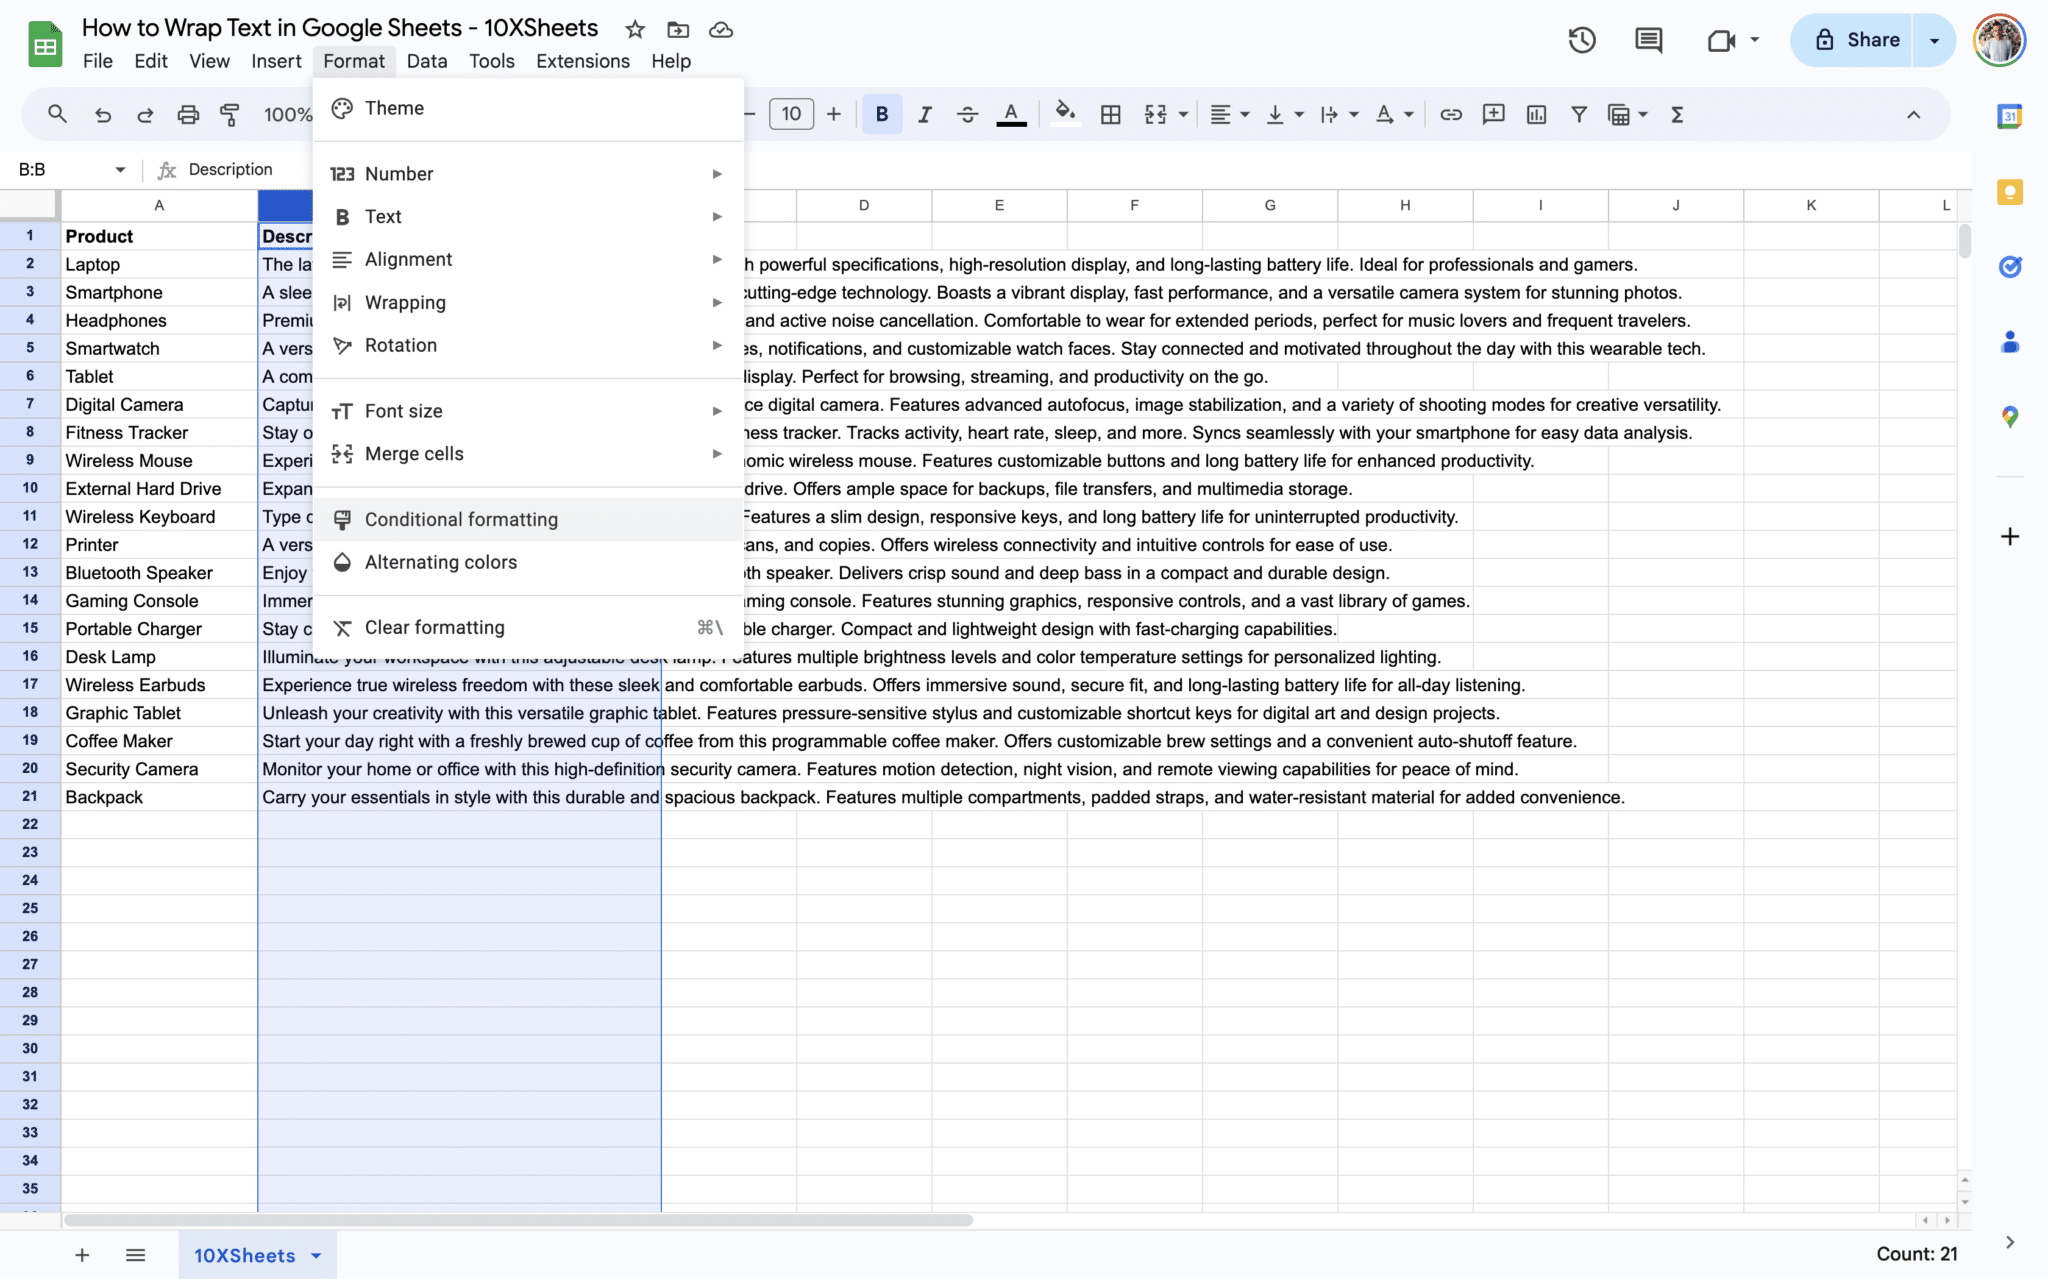Image resolution: width=2048 pixels, height=1280 pixels.
Task: Open the Name box dropdown arrow
Action: click(x=120, y=170)
